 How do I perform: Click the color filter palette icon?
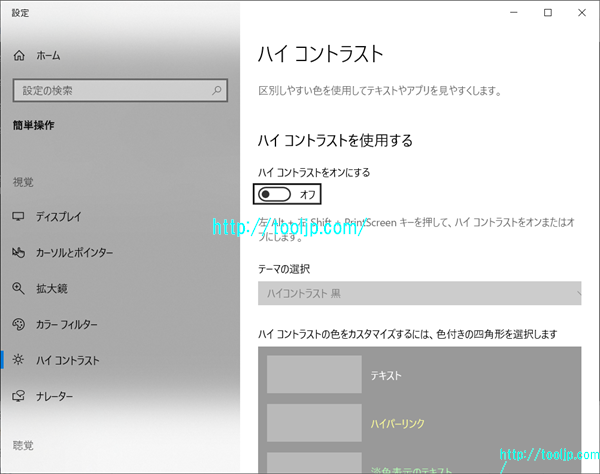(18, 324)
